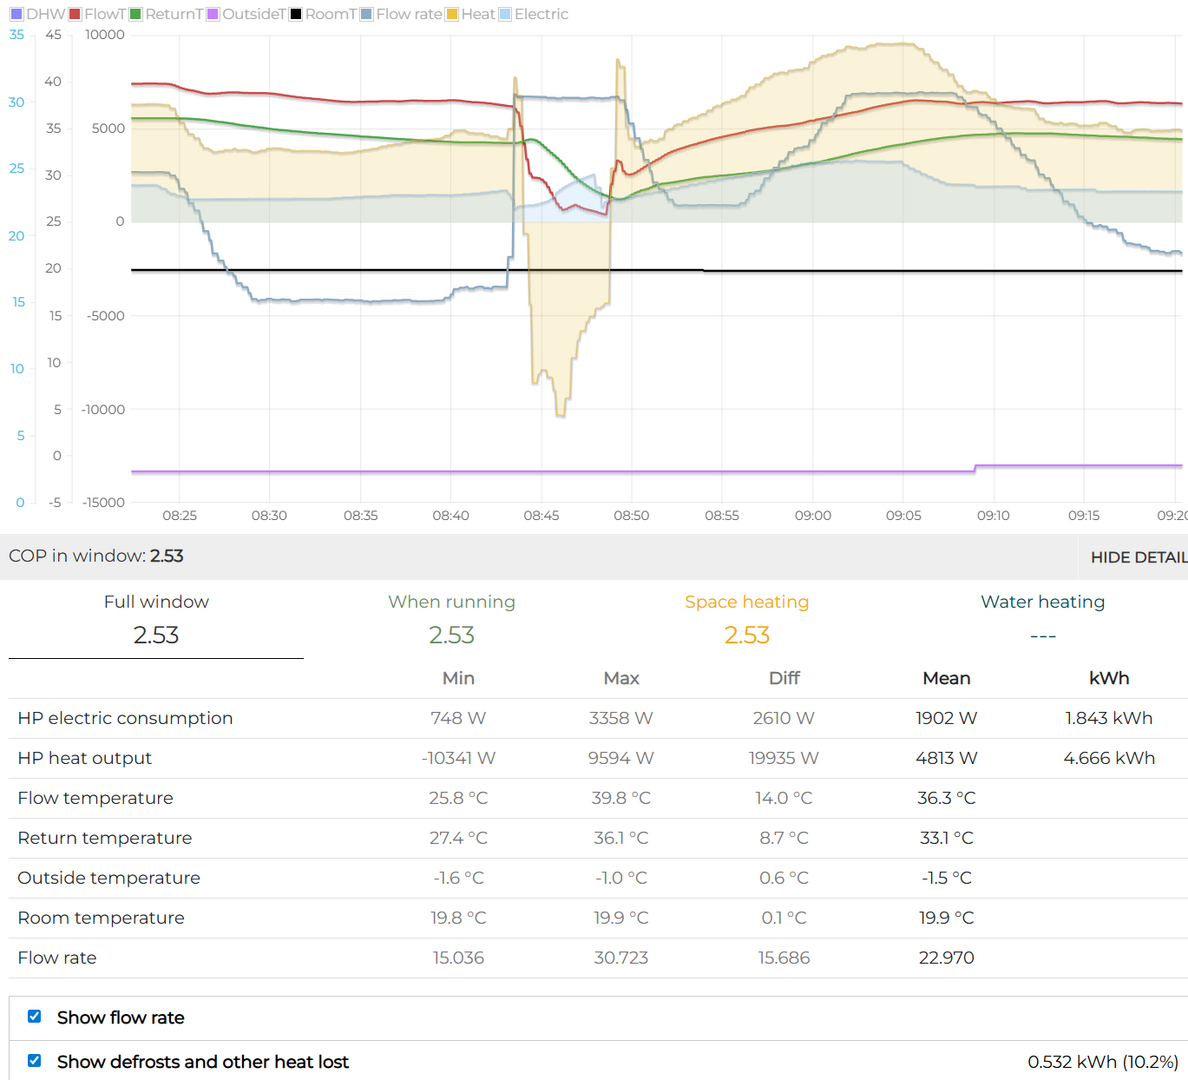
Task: Collapse stats with HIDE DETAIL
Action: [1138, 557]
